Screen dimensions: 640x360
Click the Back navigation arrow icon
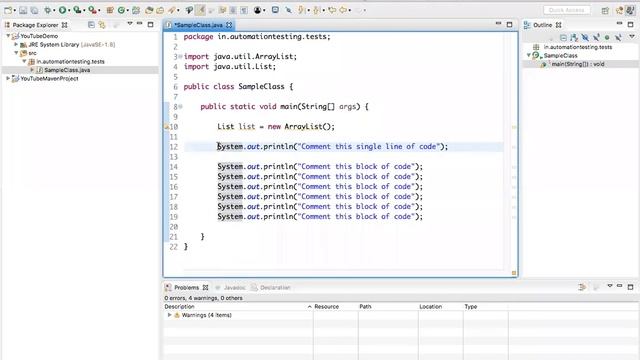[x=343, y=10]
